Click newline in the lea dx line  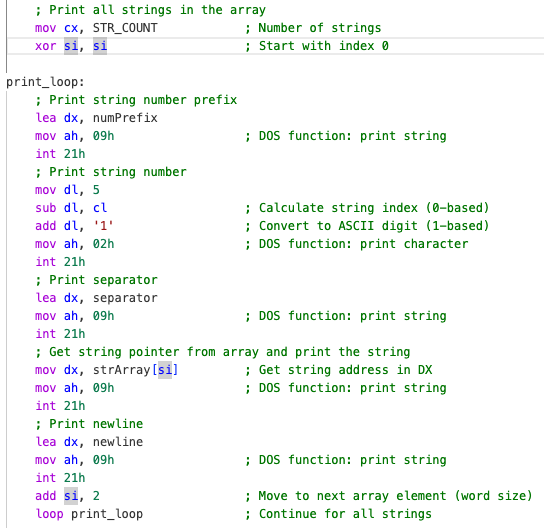pyautogui.click(x=118, y=442)
